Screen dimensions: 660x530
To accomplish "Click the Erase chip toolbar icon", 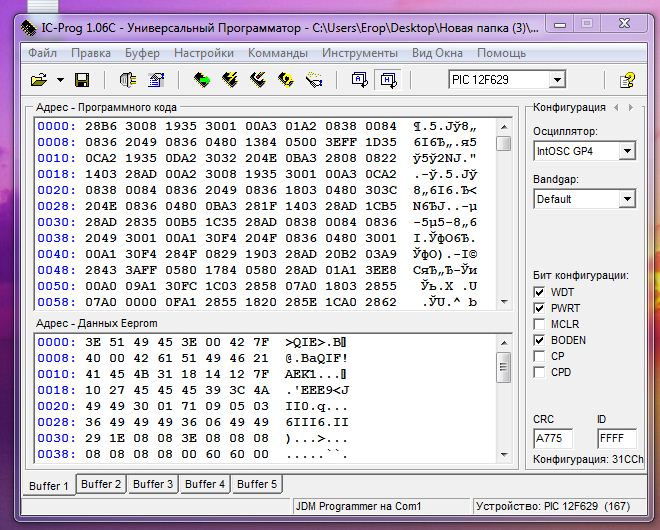I will [258, 79].
